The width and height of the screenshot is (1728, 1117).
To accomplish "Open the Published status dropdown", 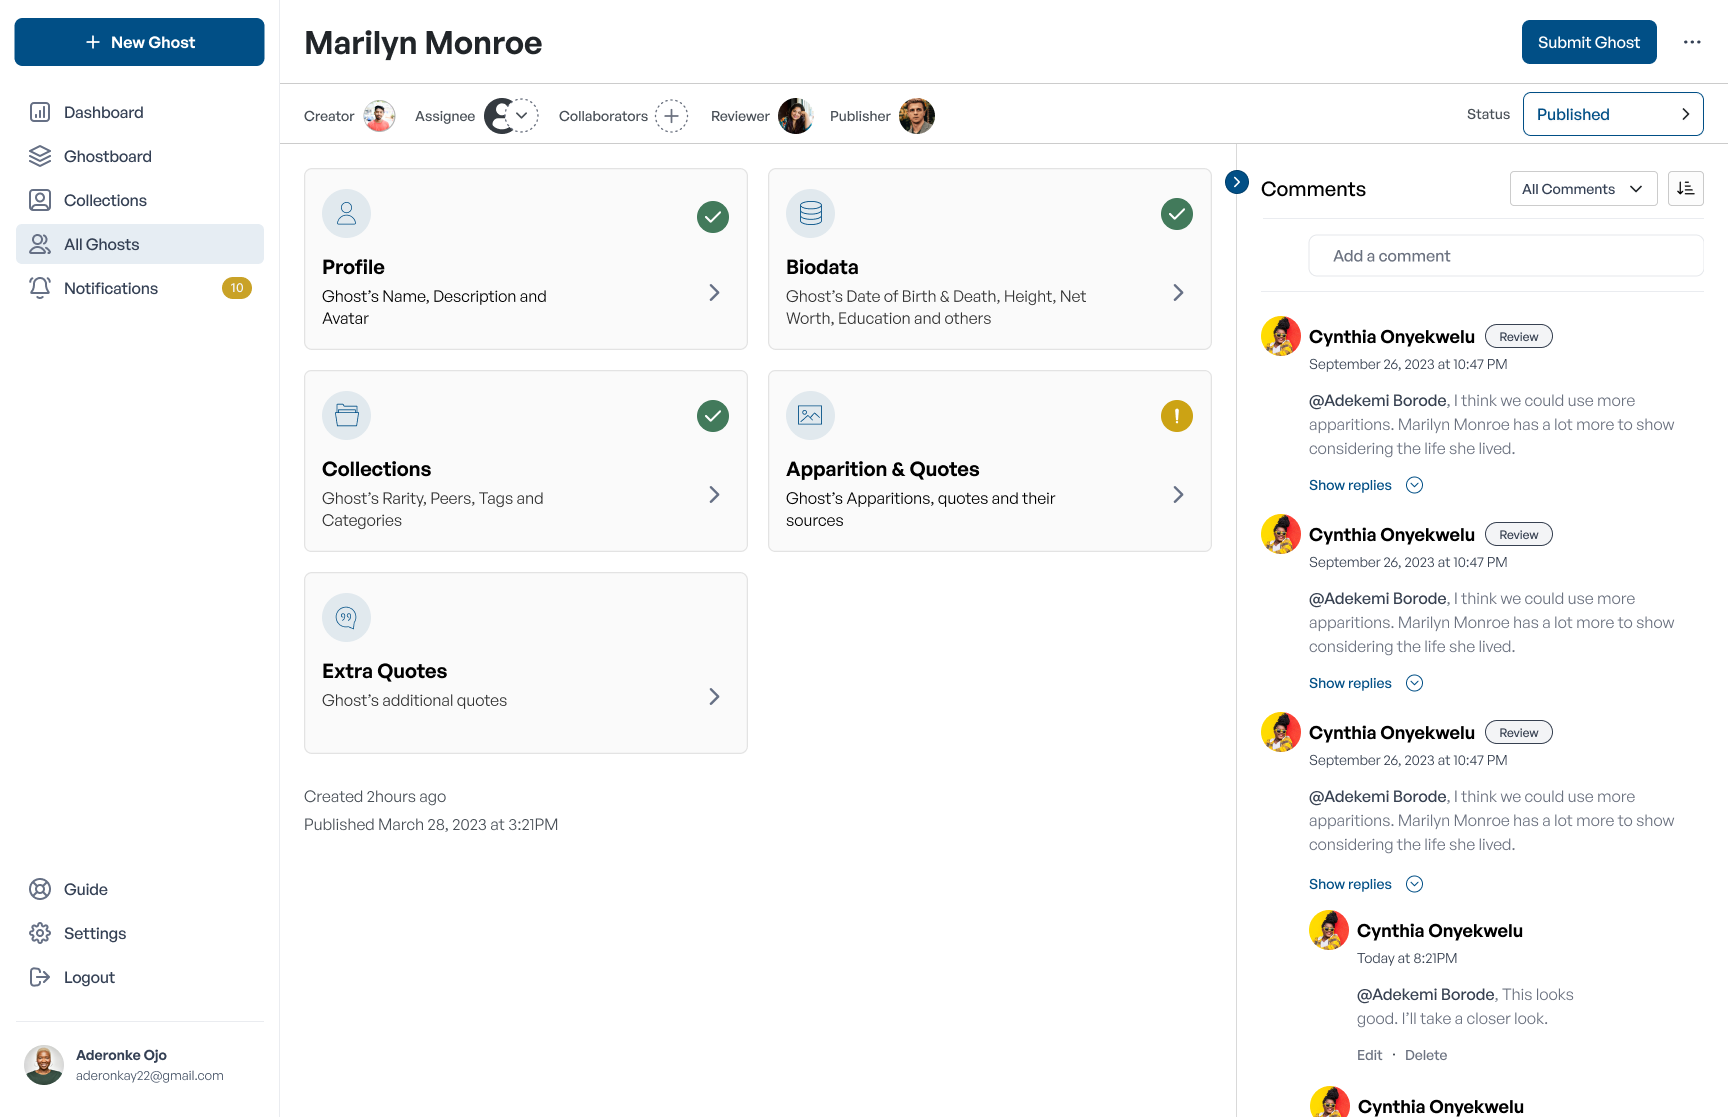I will (1613, 114).
